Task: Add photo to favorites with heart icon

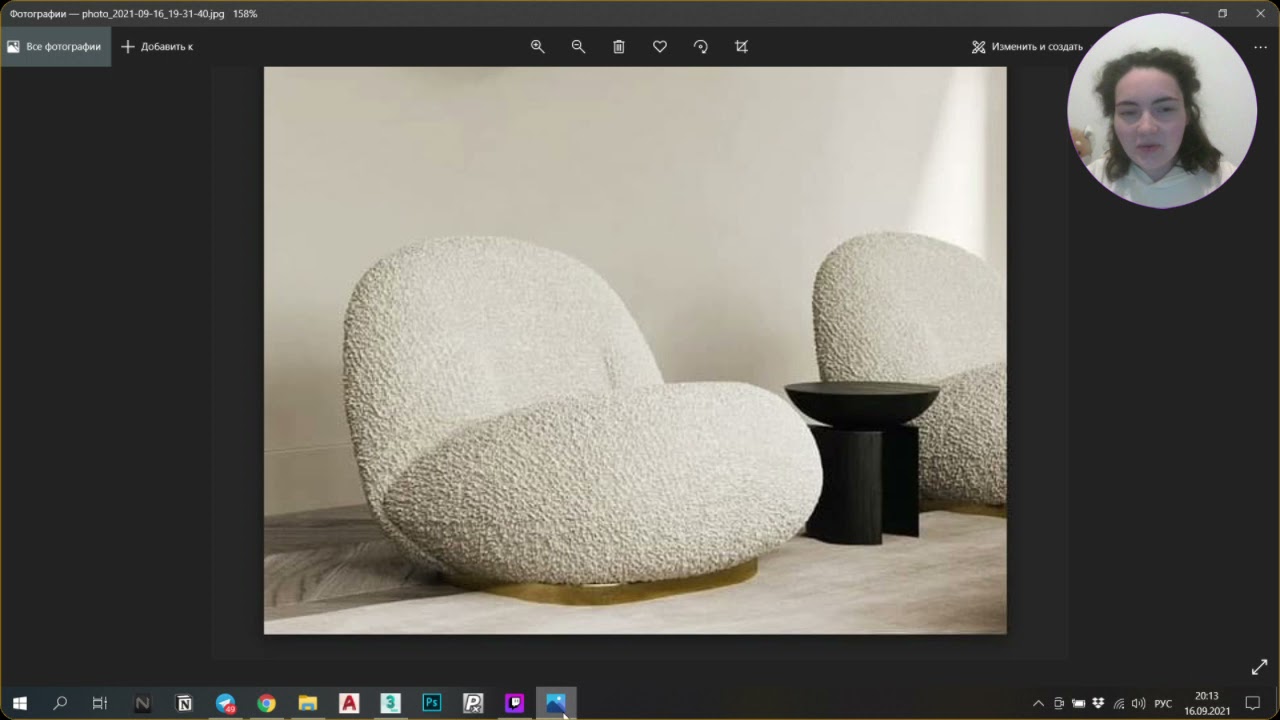Action: pos(660,46)
